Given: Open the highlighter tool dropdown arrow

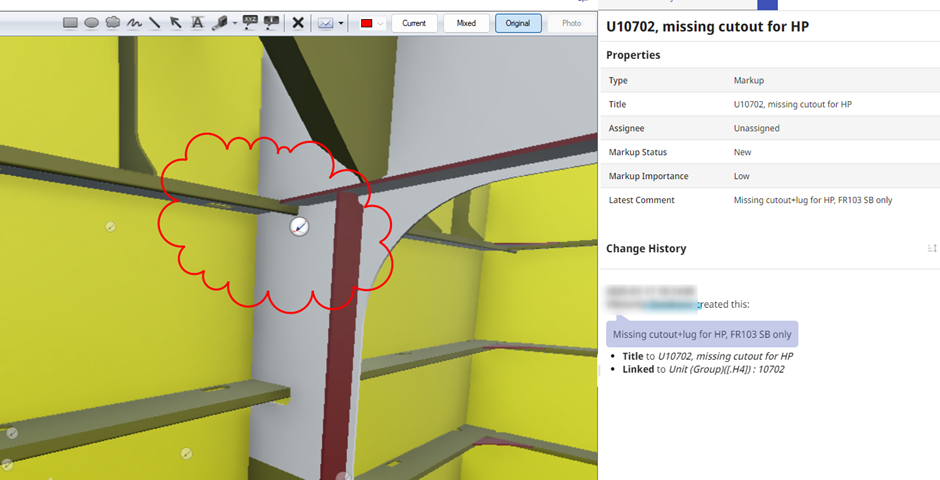Looking at the screenshot, I should pos(234,23).
